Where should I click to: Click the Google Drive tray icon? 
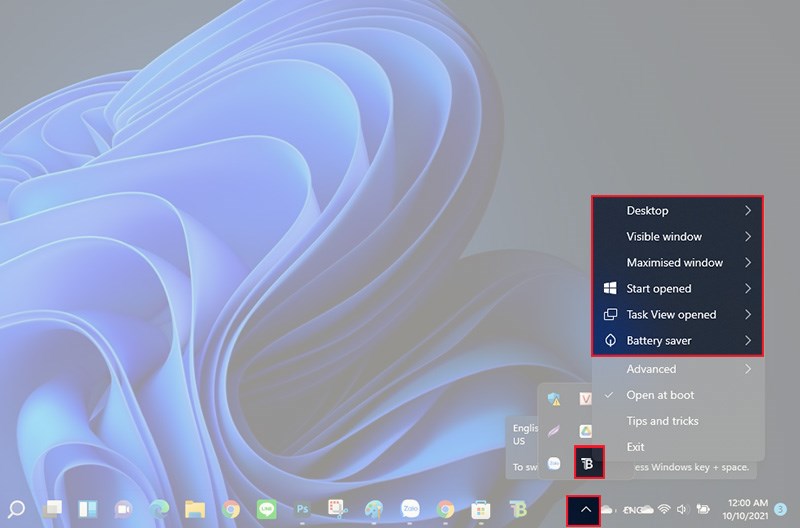point(585,431)
